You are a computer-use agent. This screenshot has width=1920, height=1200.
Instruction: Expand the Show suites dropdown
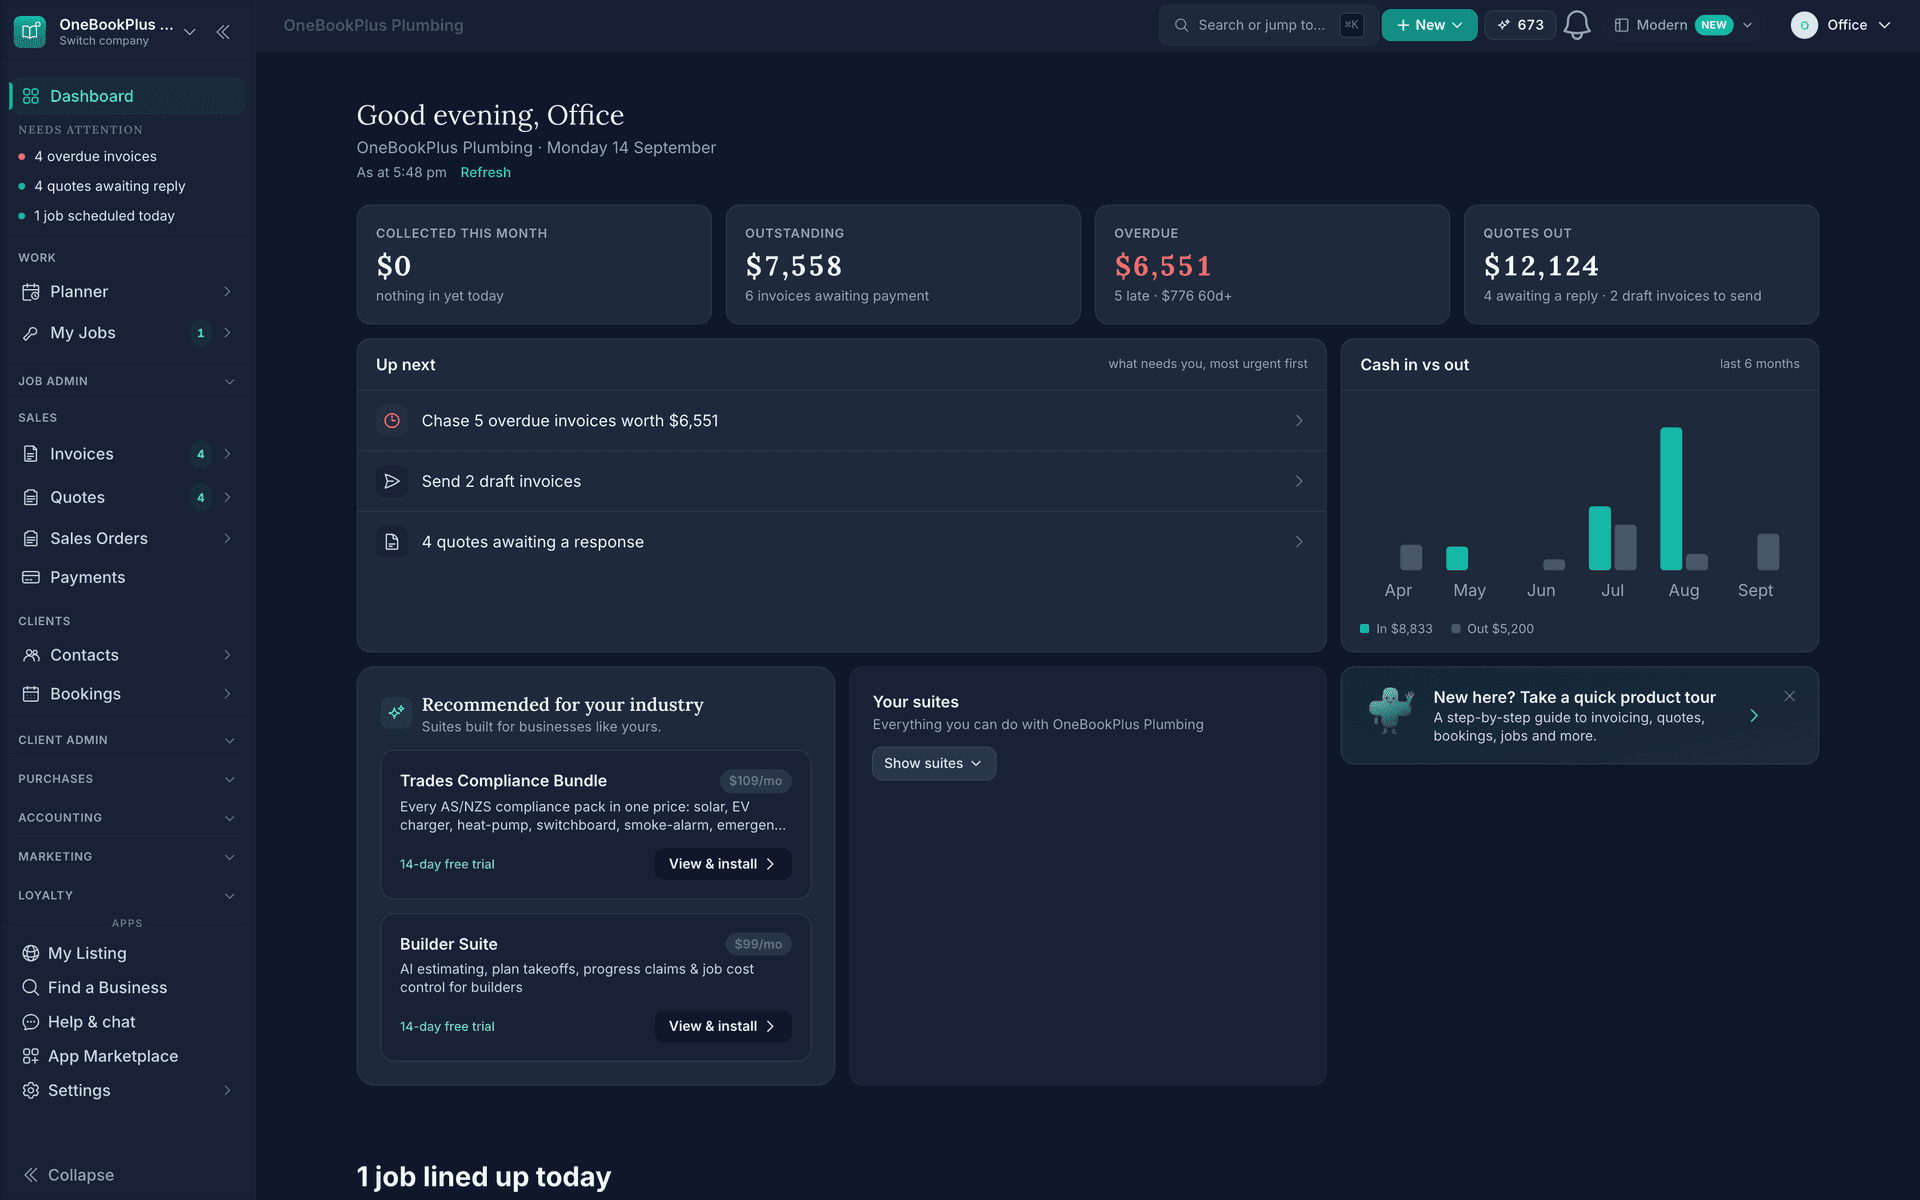(x=934, y=763)
